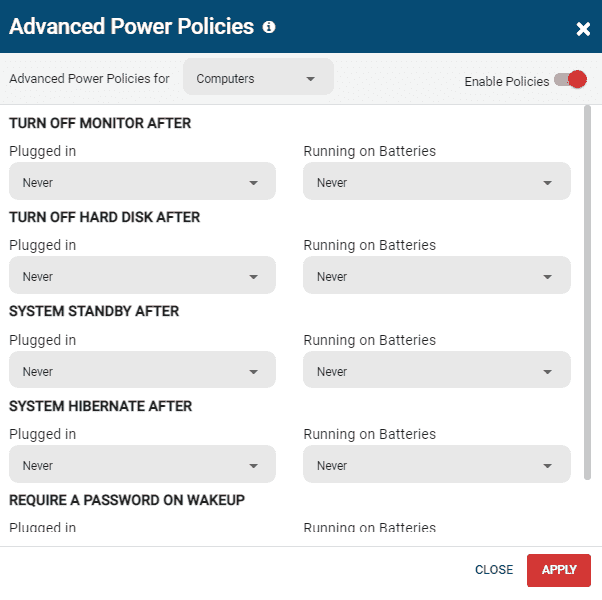Click the CLOSE button
This screenshot has height=600, width=602.
click(x=494, y=570)
